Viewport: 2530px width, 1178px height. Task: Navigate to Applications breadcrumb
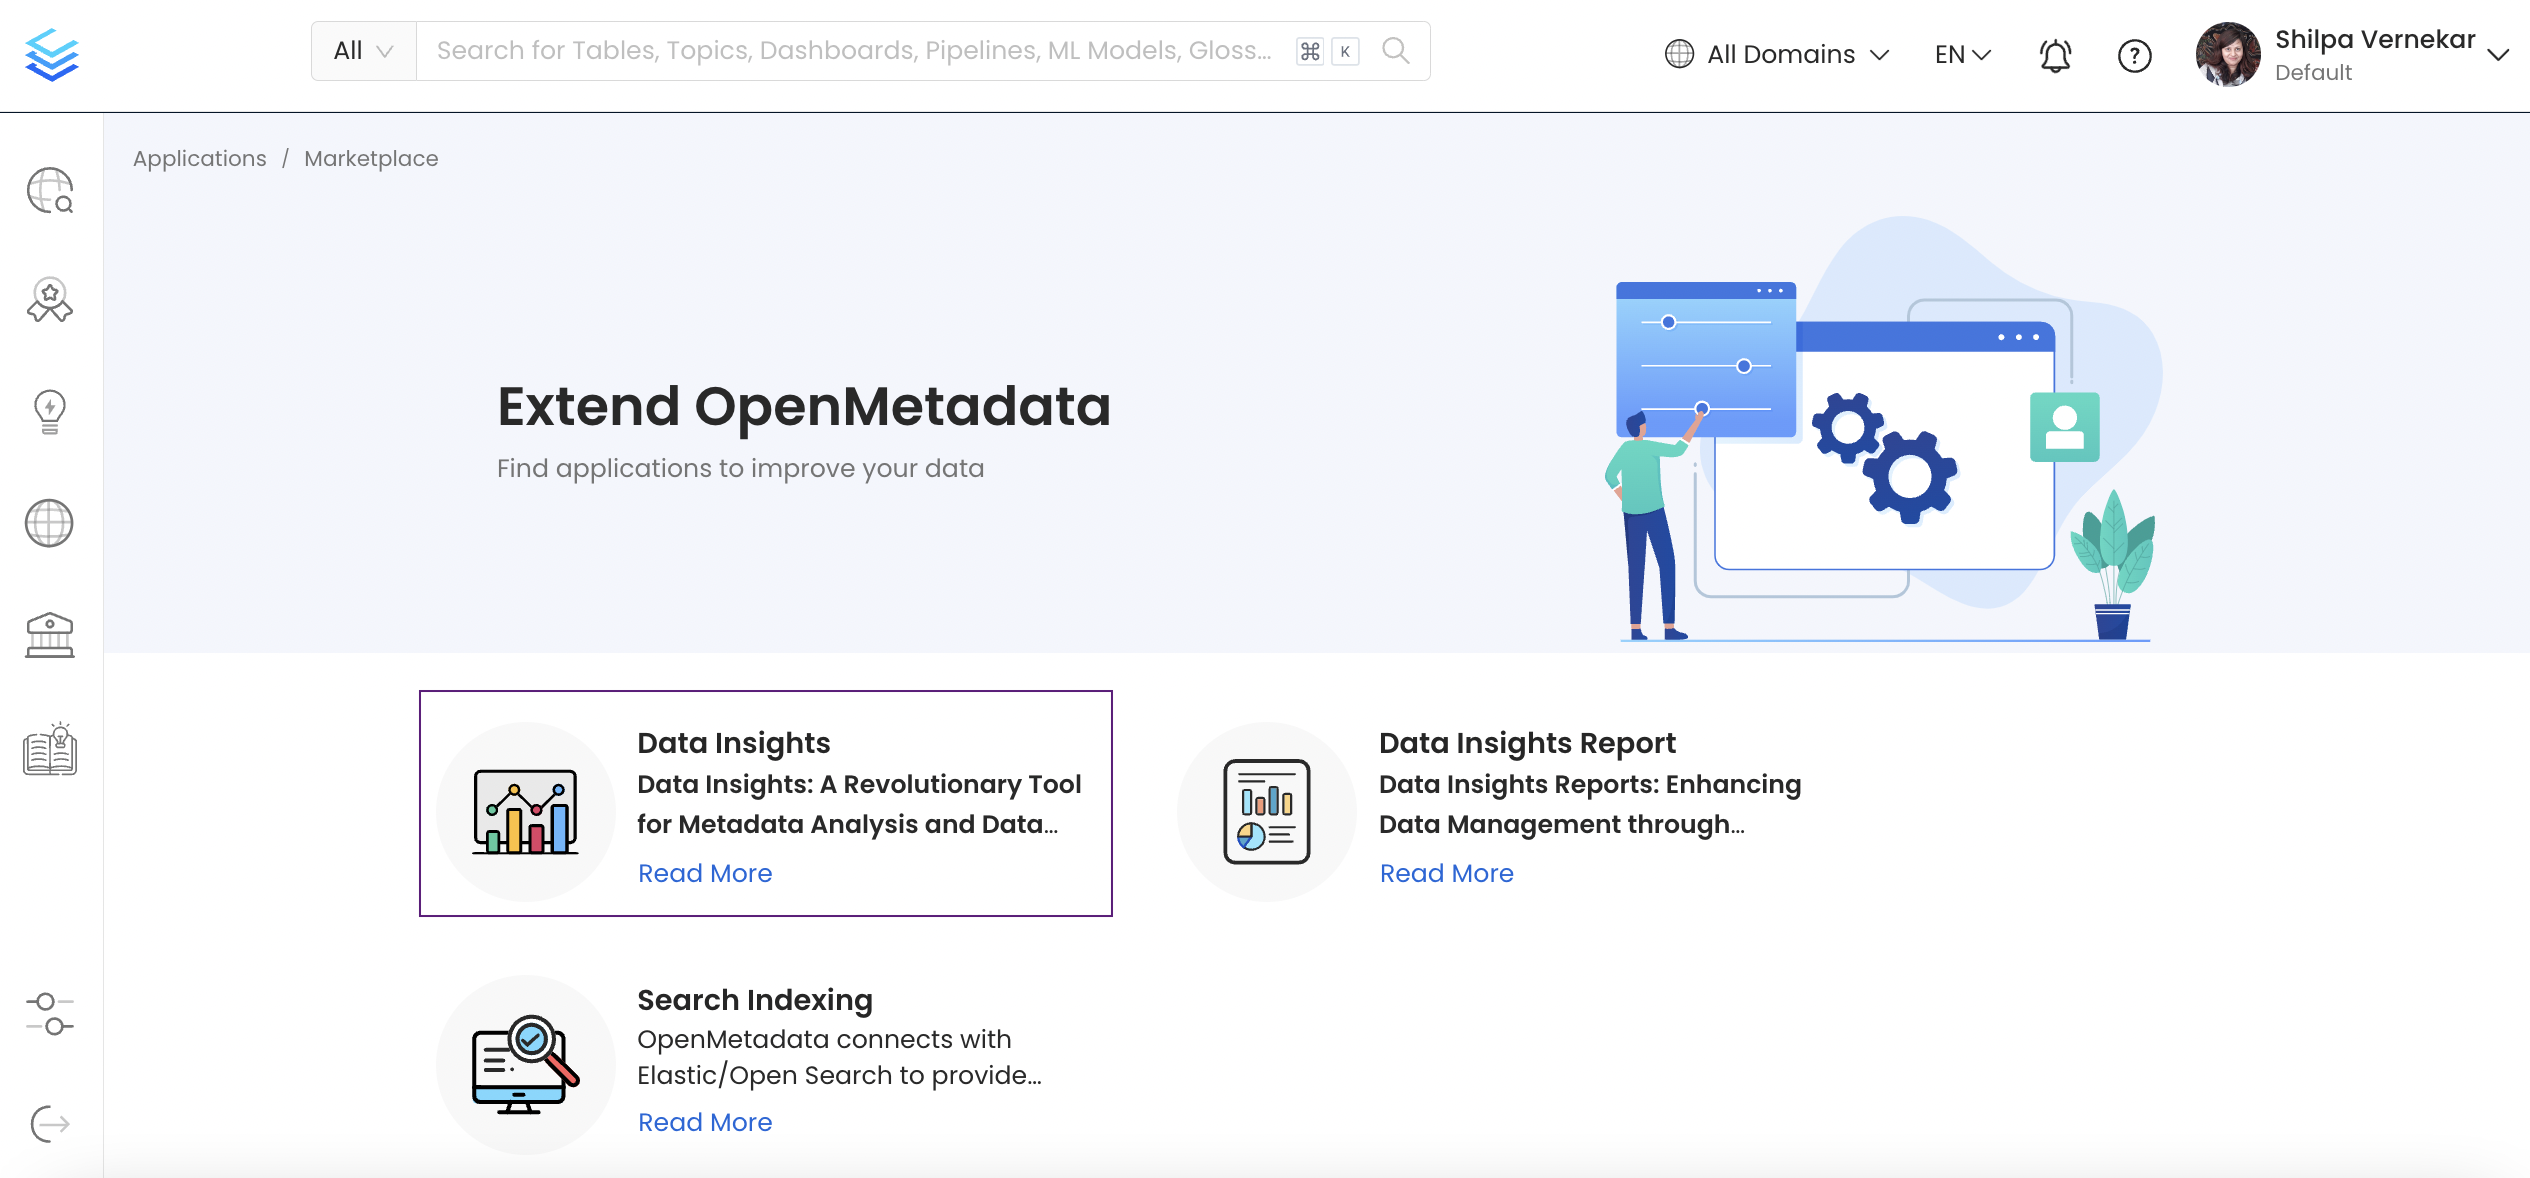(199, 158)
